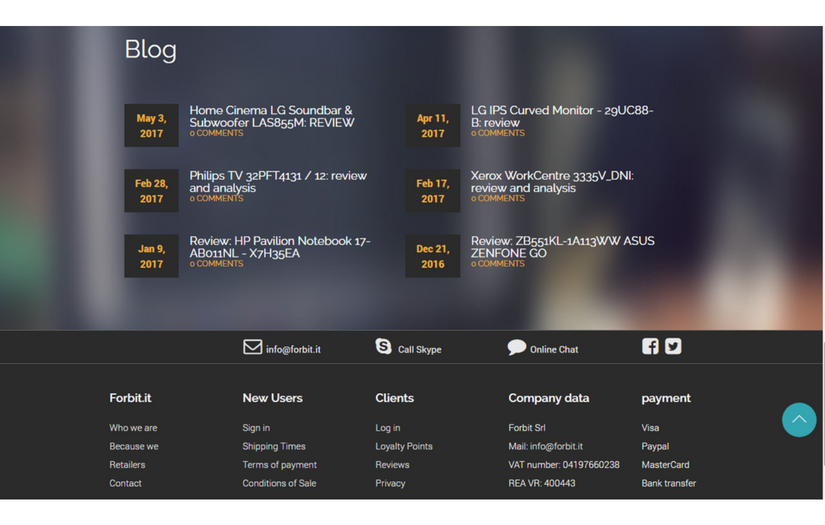
Task: Click the Skype logo icon
Action: 383,347
